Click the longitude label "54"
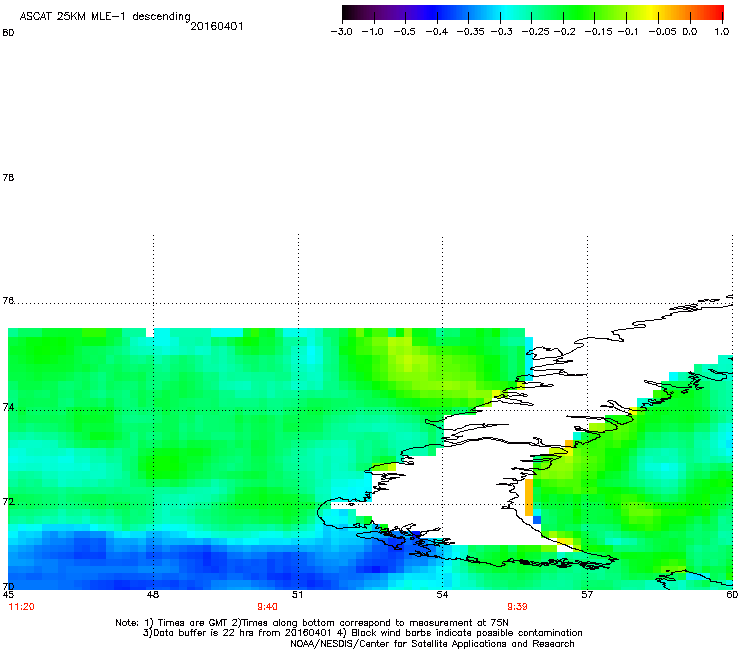The height and width of the screenshot is (650, 740). tap(442, 595)
